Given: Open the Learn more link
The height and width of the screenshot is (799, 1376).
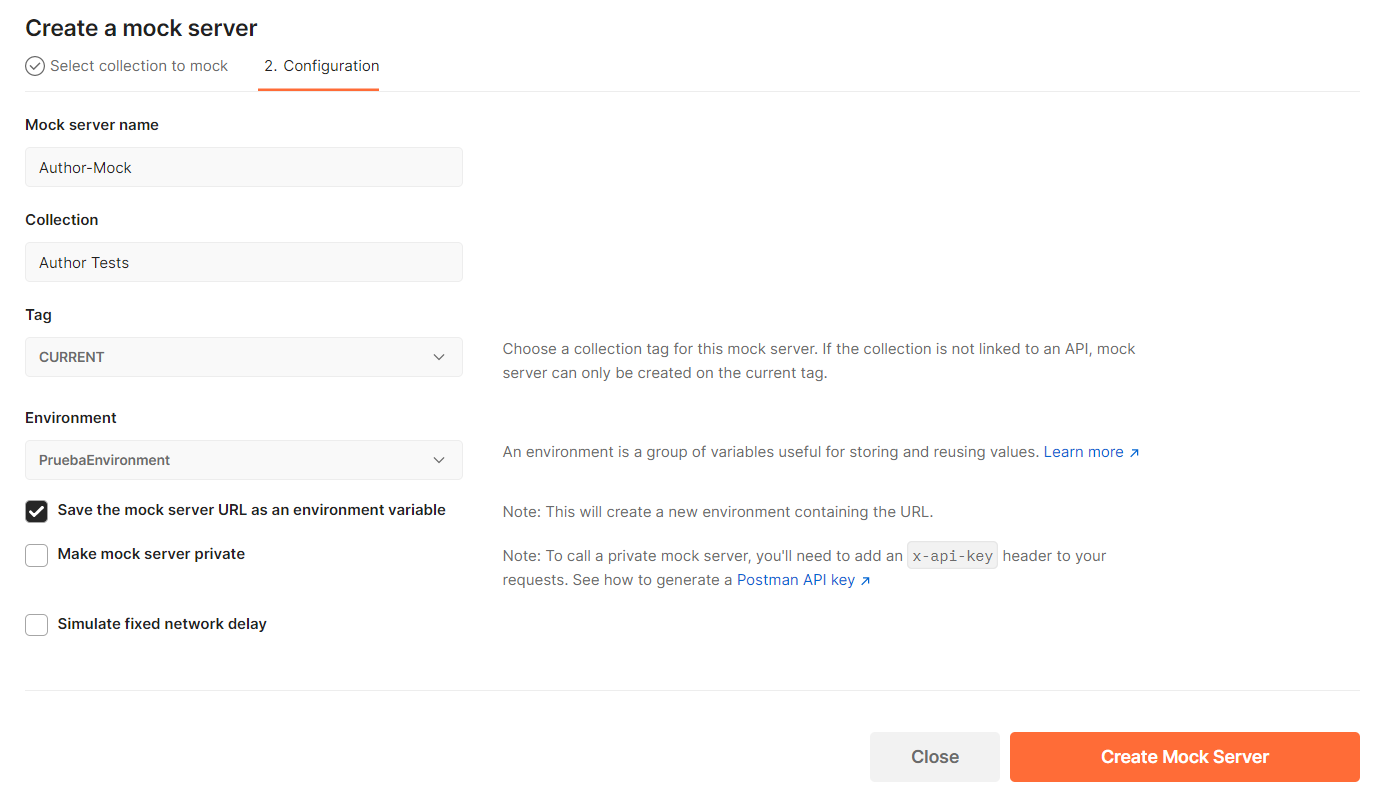Looking at the screenshot, I should click(1083, 452).
